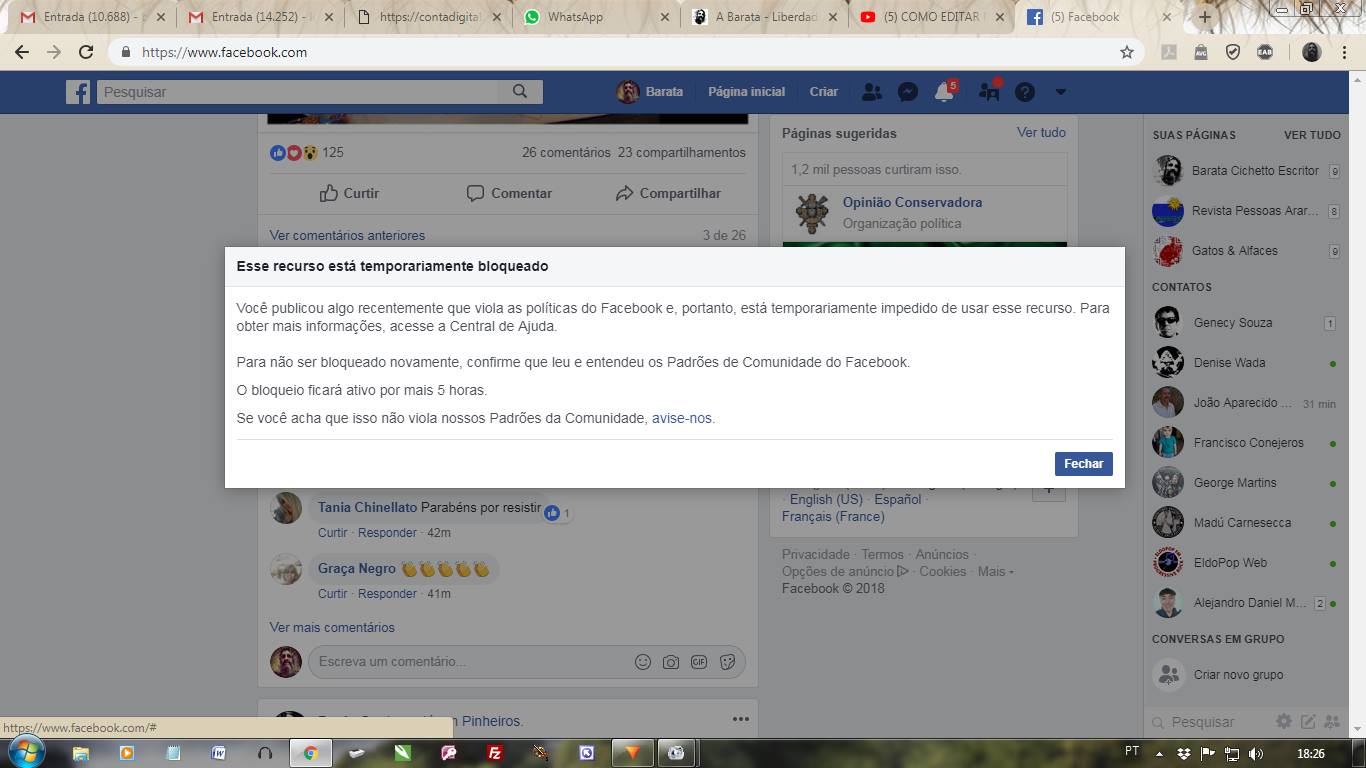The width and height of the screenshot is (1366, 768).
Task: Click the Facebook logo in the header
Action: pyautogui.click(x=78, y=92)
